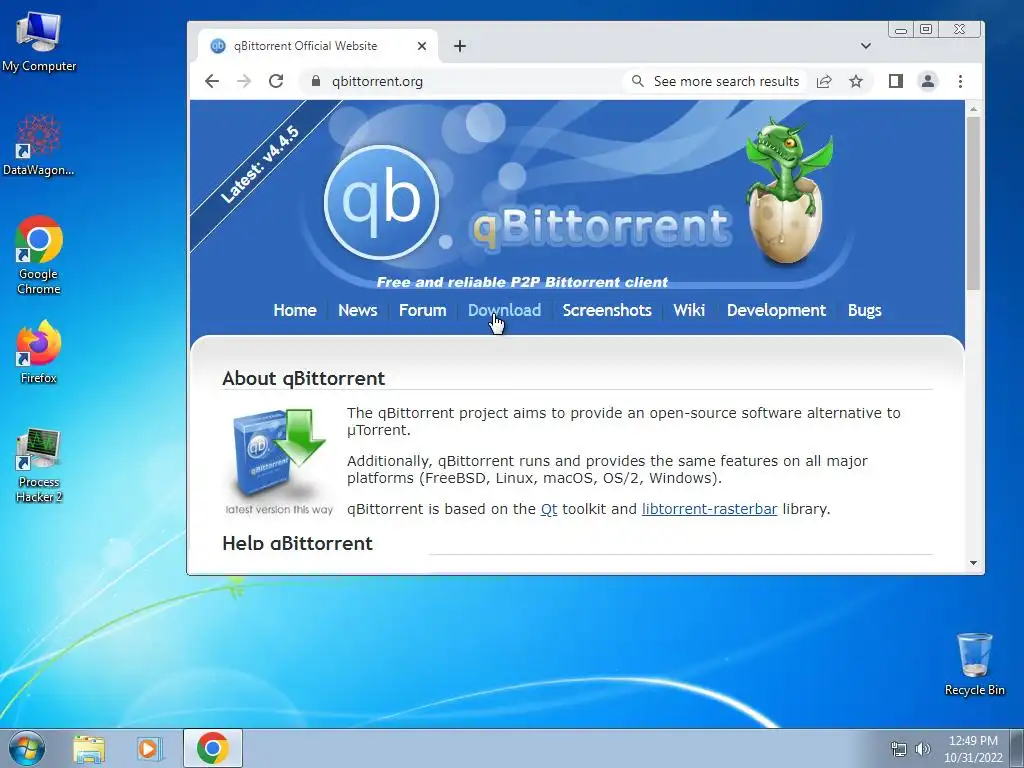
Task: Open the volume speaker tray icon
Action: pos(922,749)
